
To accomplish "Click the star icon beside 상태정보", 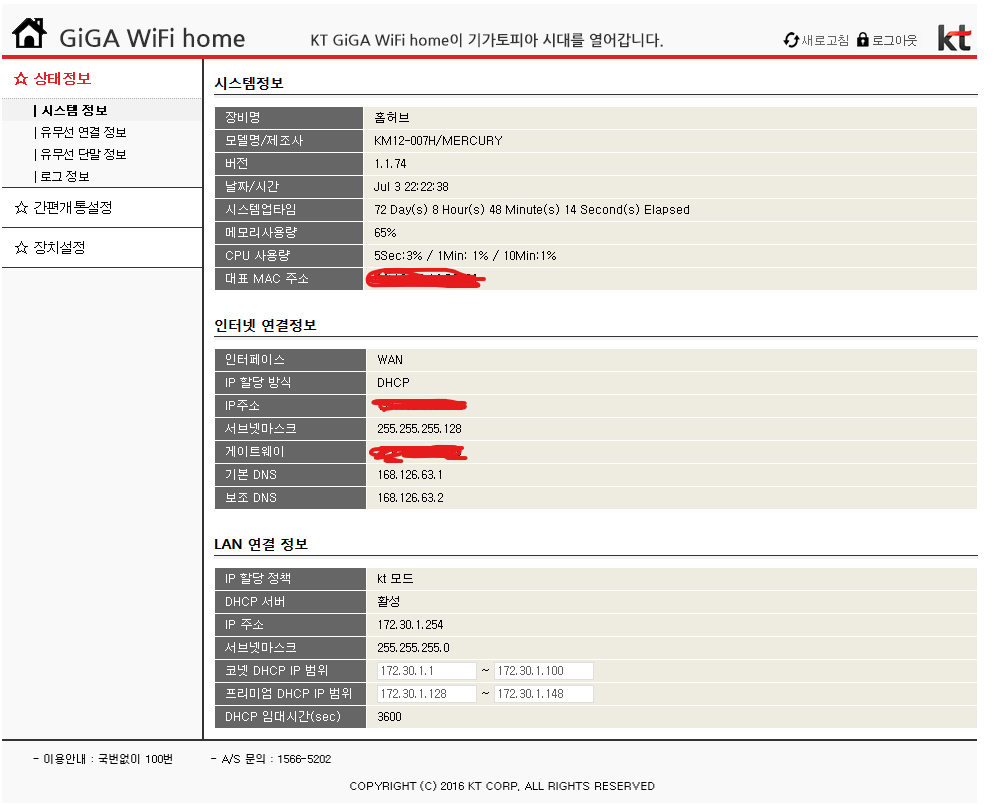I will [21, 78].
